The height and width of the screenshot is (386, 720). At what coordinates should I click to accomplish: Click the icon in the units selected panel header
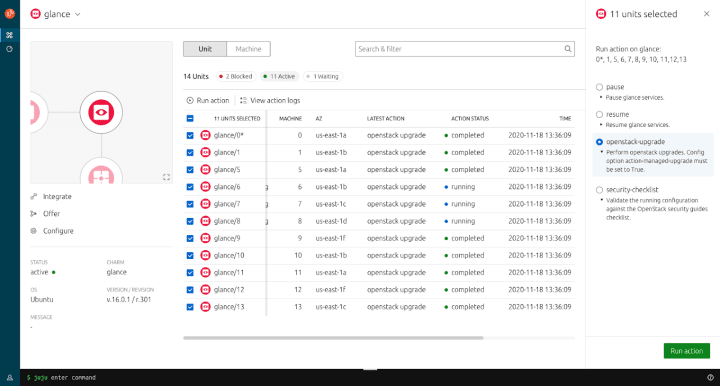click(x=601, y=14)
